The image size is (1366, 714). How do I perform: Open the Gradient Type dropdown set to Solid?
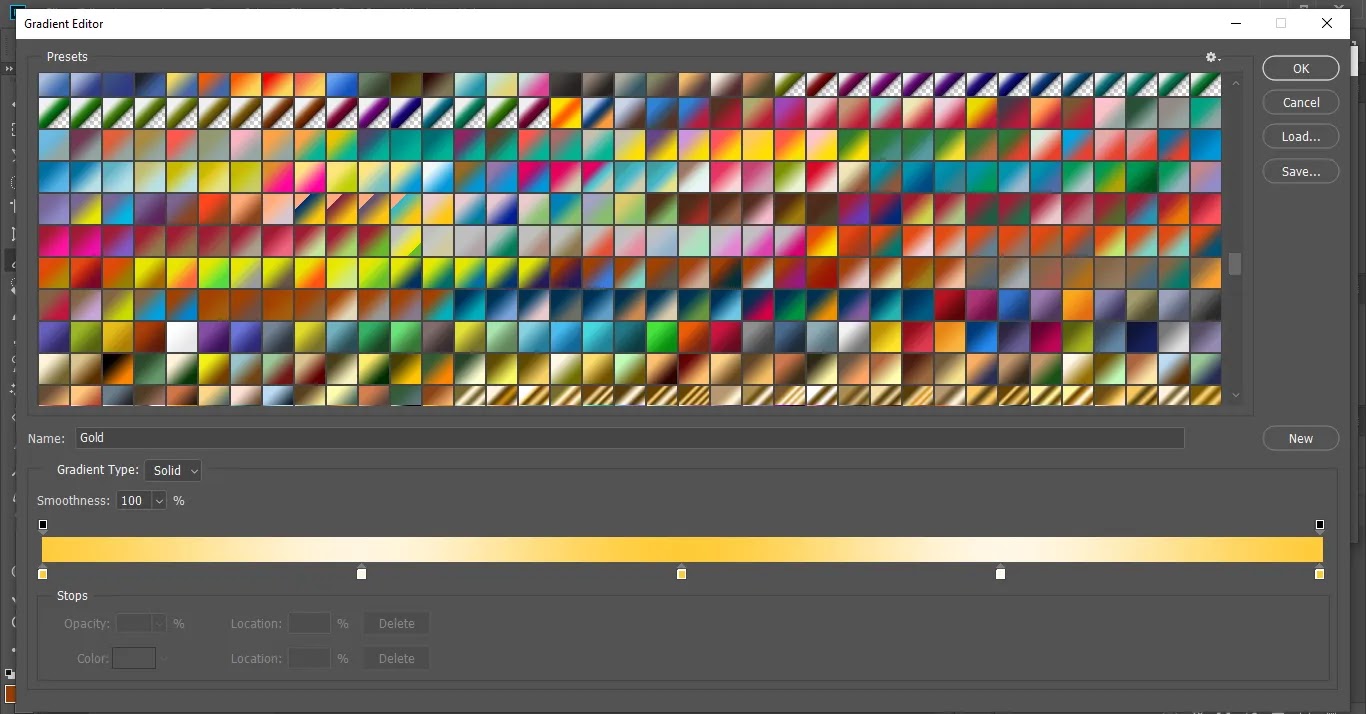173,470
